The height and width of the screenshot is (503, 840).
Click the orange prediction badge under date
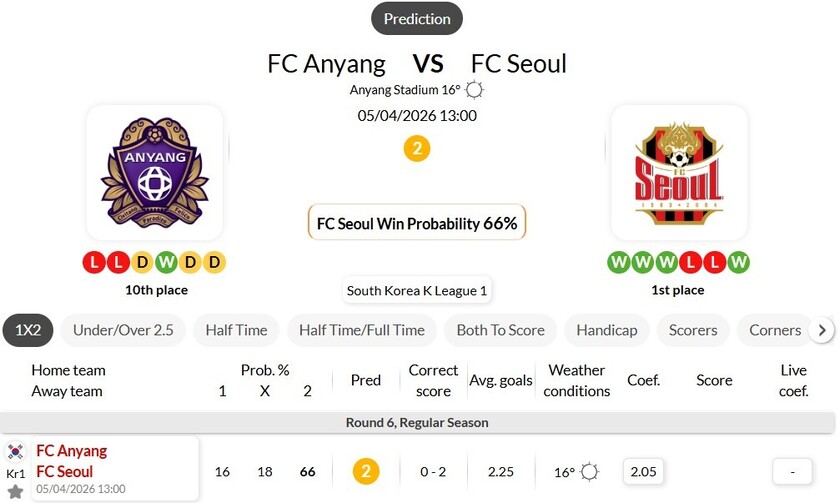417,149
